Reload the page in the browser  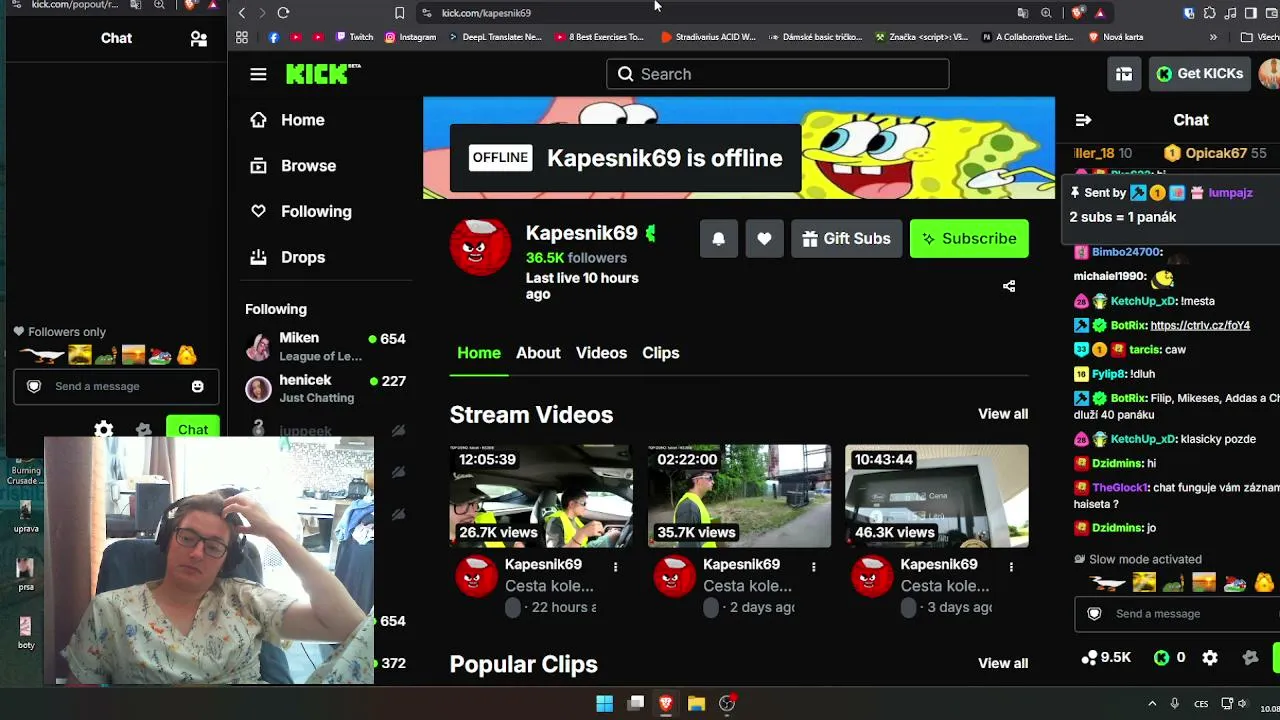[283, 13]
